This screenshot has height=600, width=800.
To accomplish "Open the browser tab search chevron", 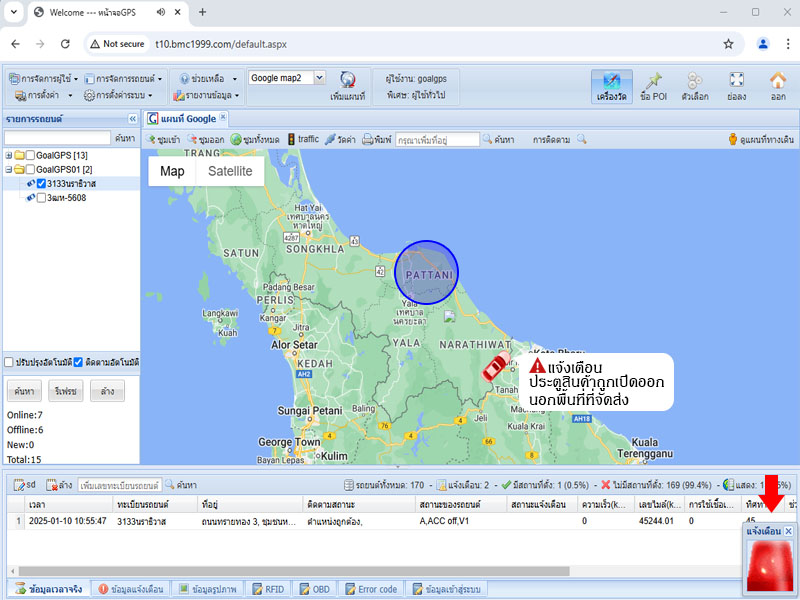I will point(14,12).
